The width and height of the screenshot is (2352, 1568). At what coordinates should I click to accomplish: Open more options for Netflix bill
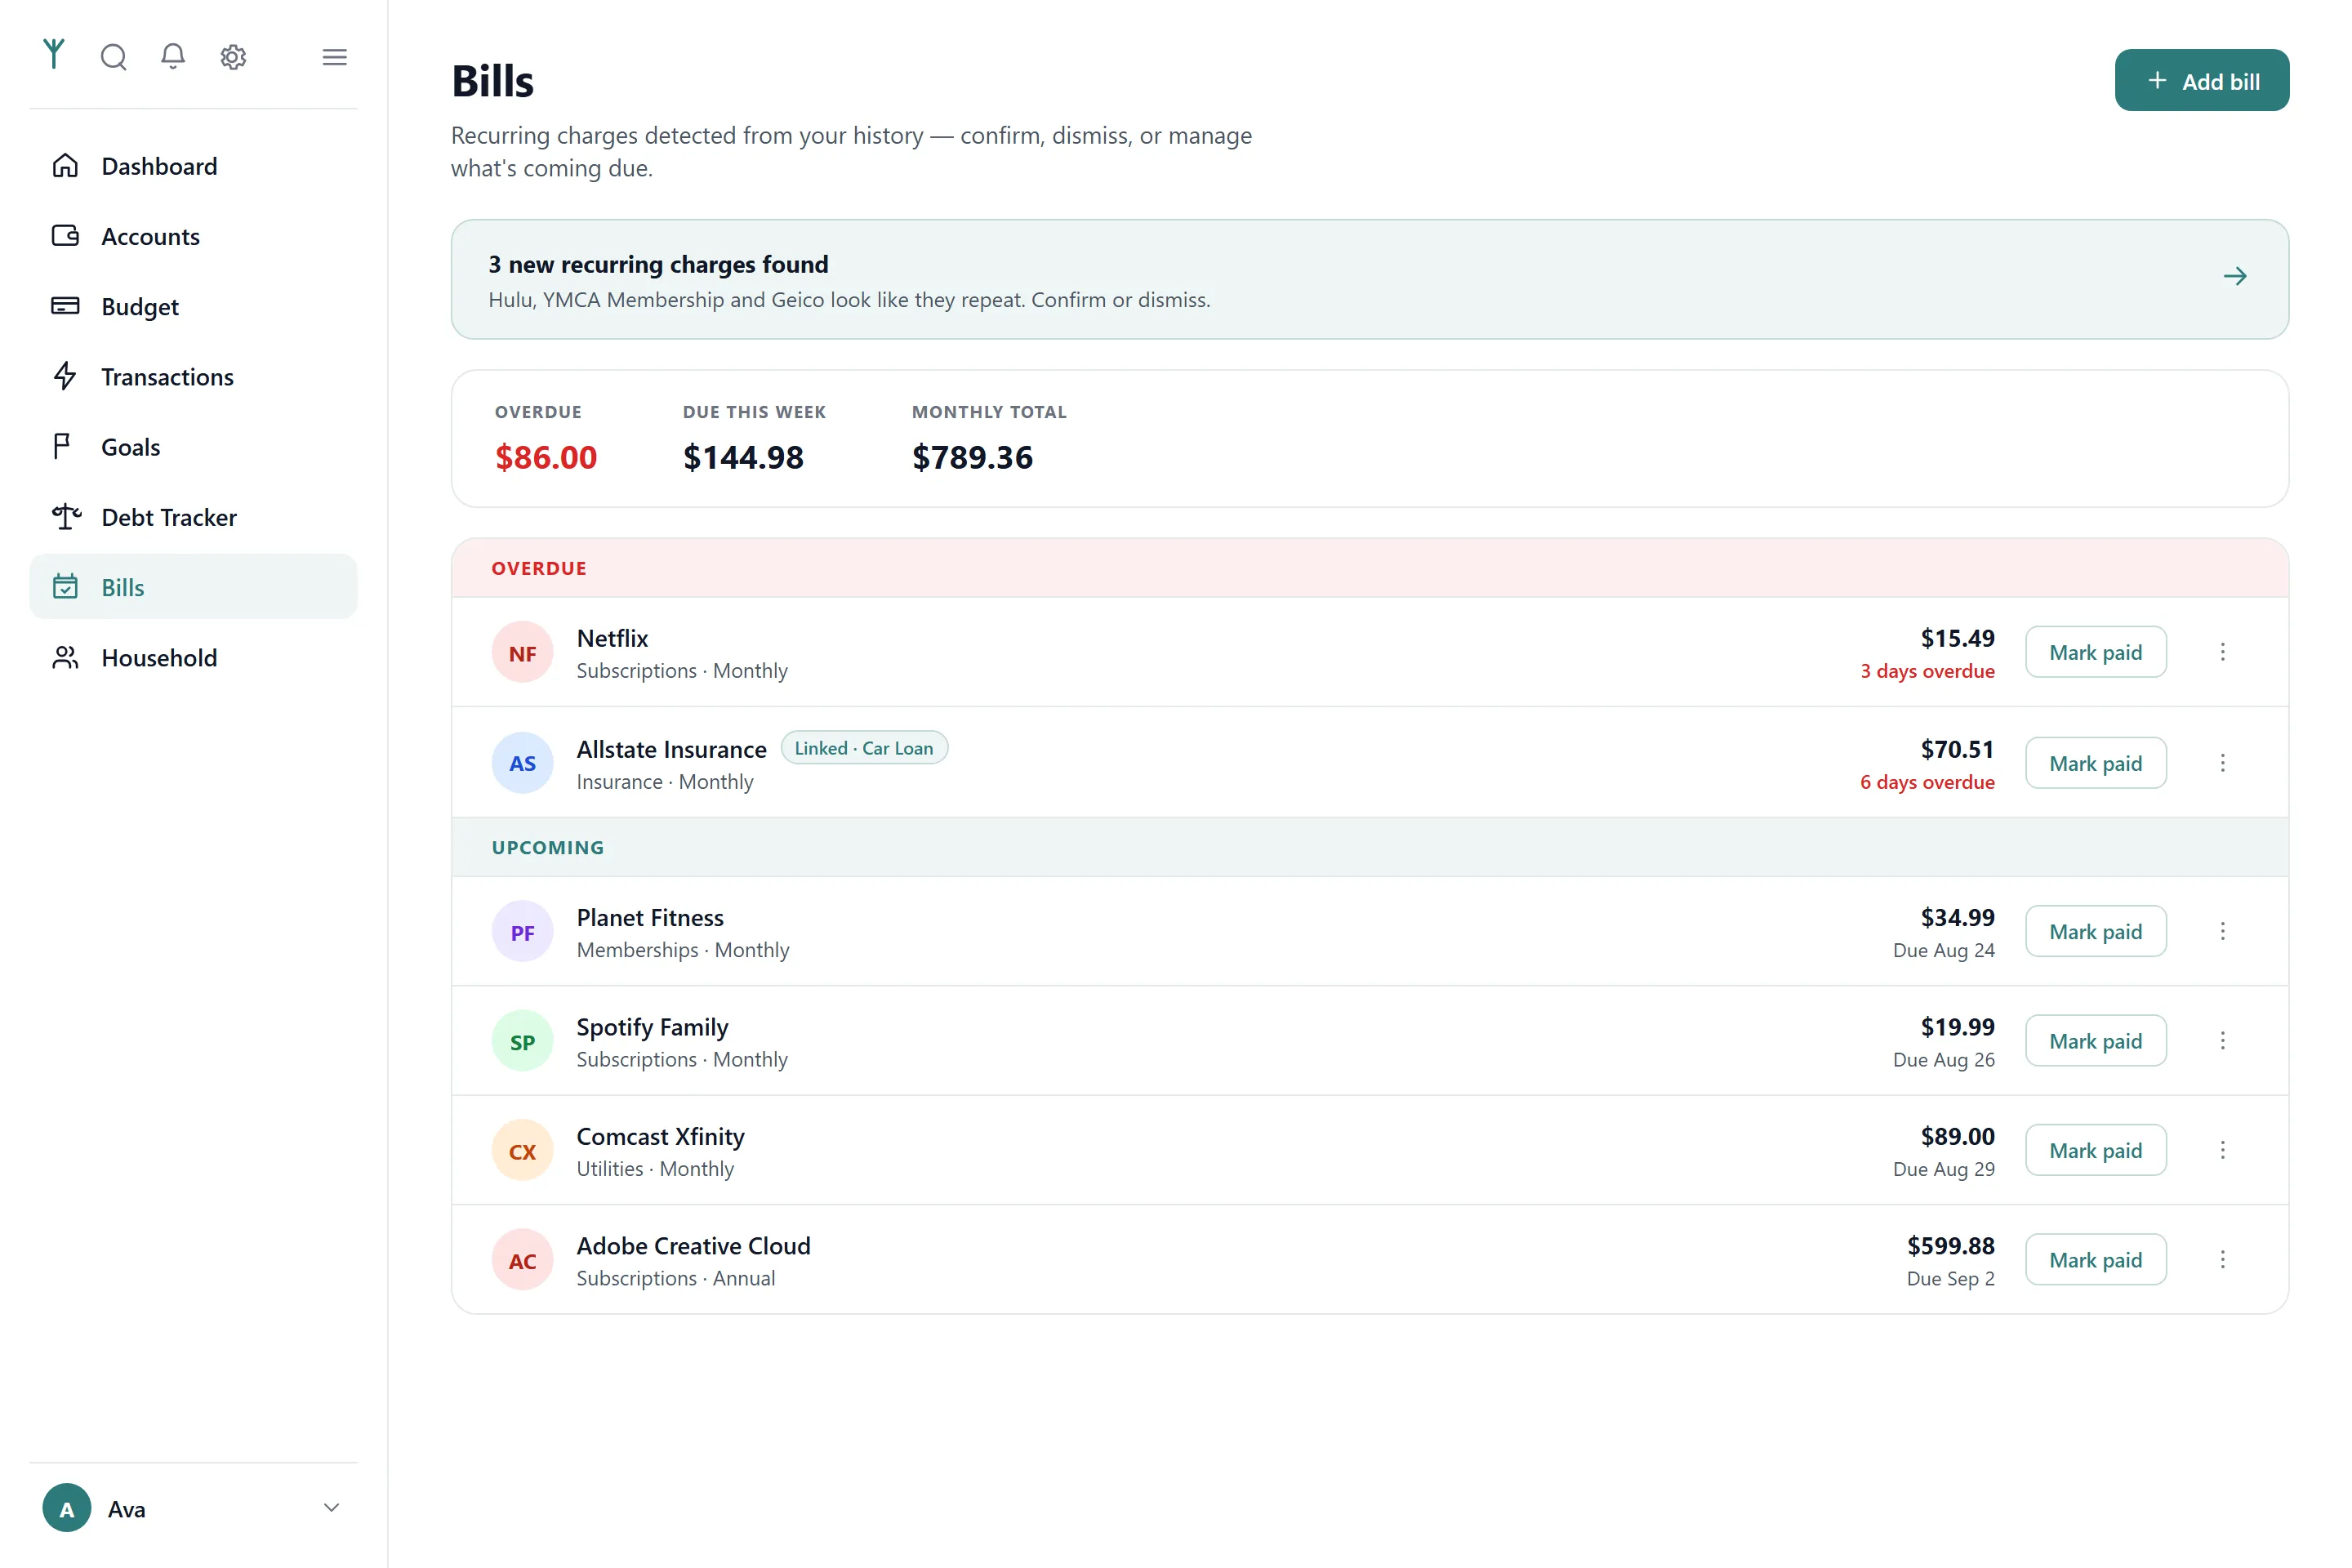2222,652
